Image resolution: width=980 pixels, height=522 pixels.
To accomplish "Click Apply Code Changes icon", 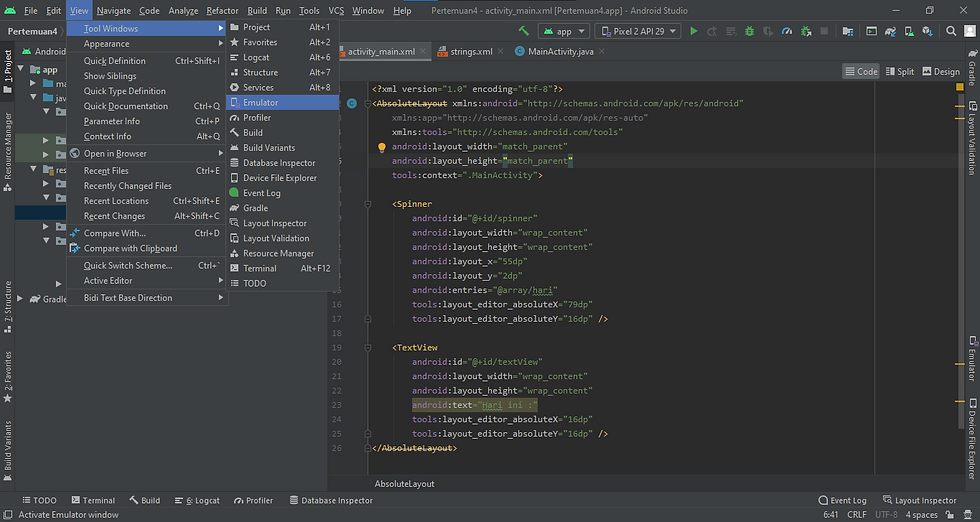I will coord(731,31).
